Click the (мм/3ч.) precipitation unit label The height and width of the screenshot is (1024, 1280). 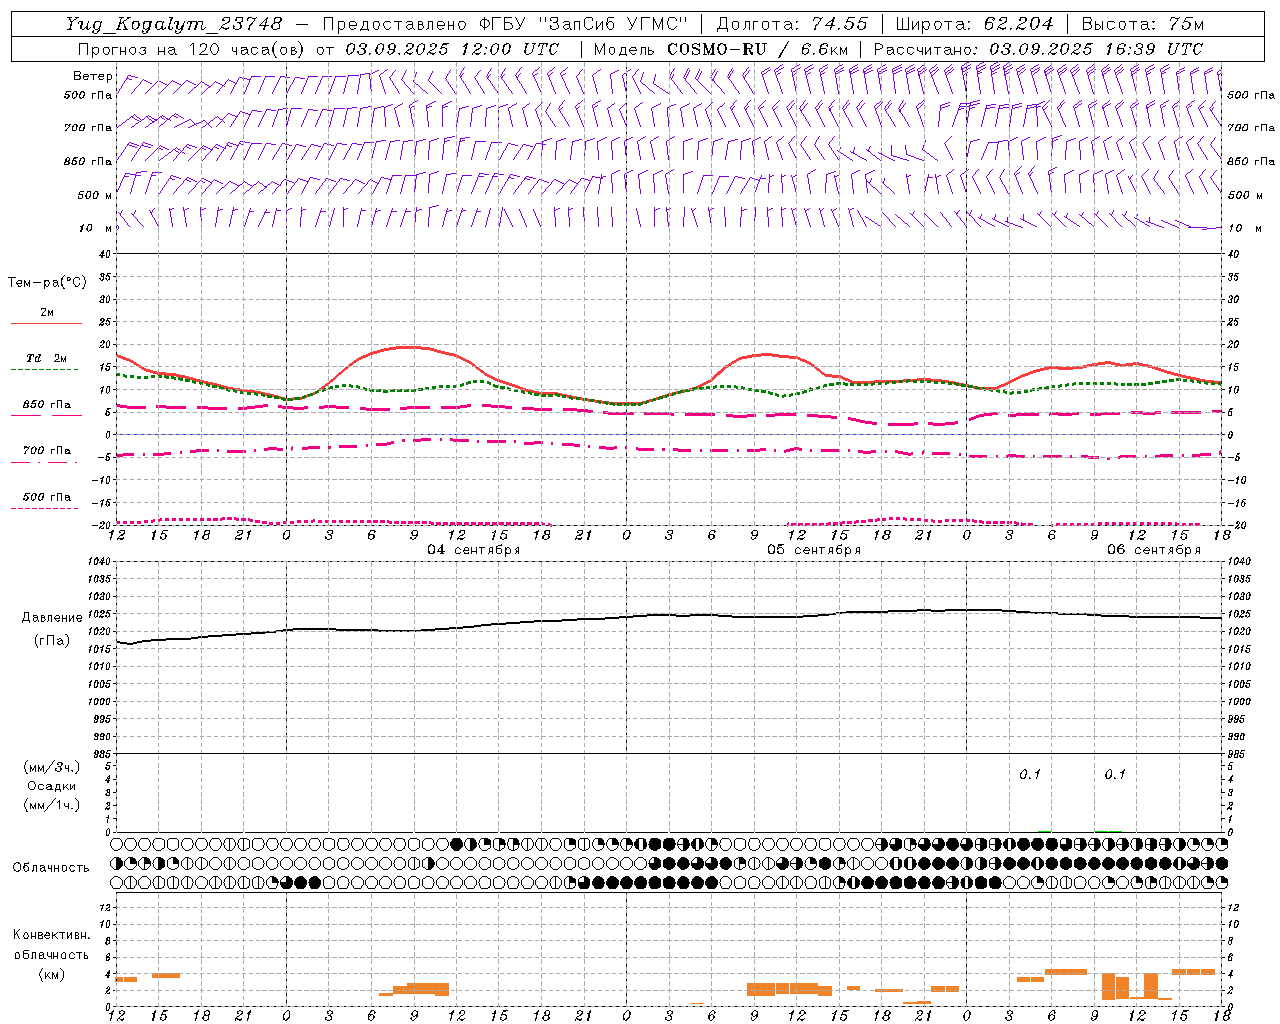pos(52,768)
